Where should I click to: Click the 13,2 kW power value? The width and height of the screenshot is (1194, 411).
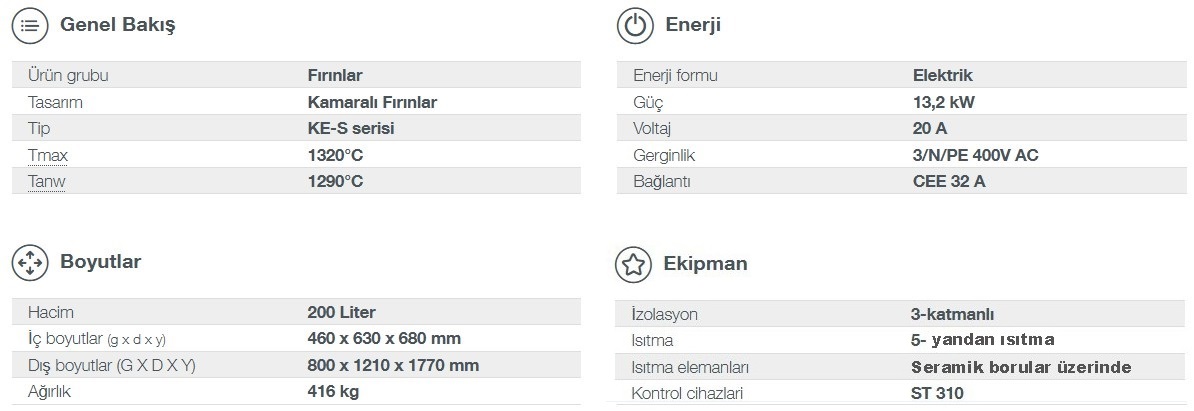[943, 102]
